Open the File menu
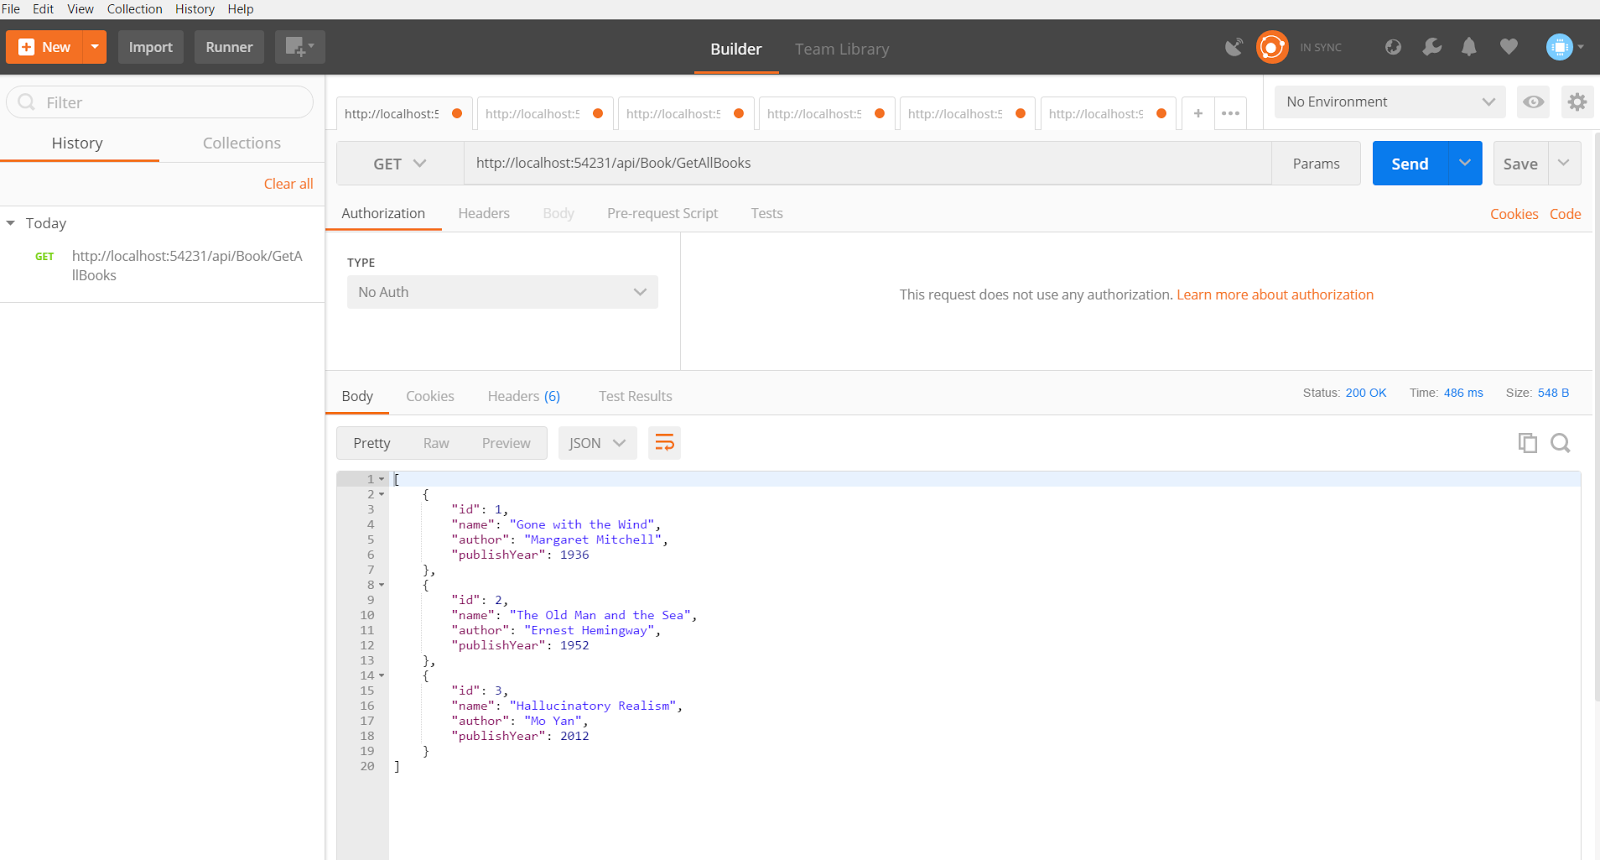The width and height of the screenshot is (1600, 860). [x=11, y=9]
